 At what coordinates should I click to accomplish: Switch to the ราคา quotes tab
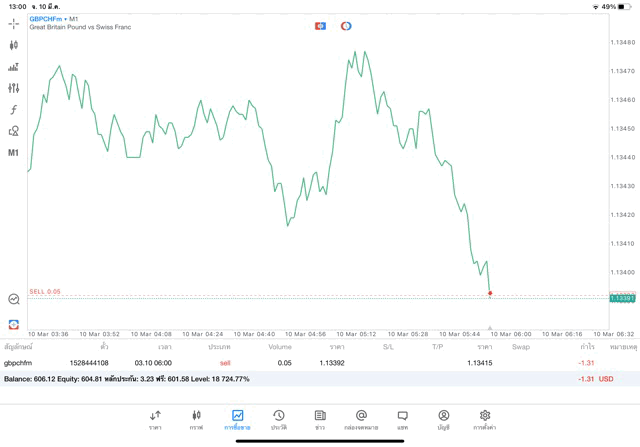click(155, 419)
